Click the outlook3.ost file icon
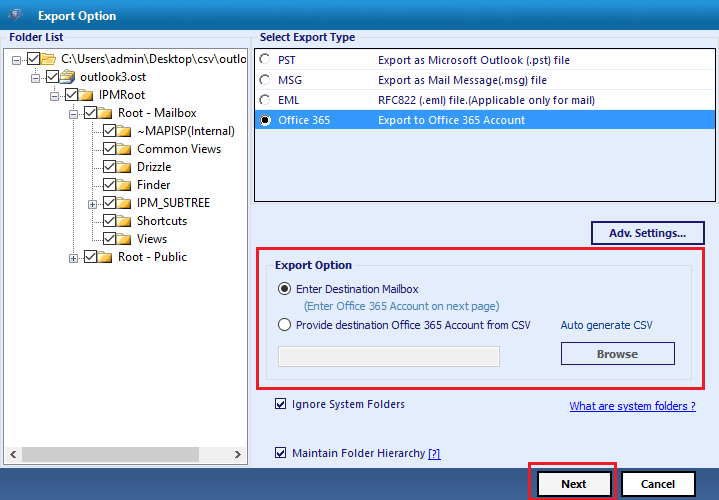This screenshot has width=719, height=500. 67,77
